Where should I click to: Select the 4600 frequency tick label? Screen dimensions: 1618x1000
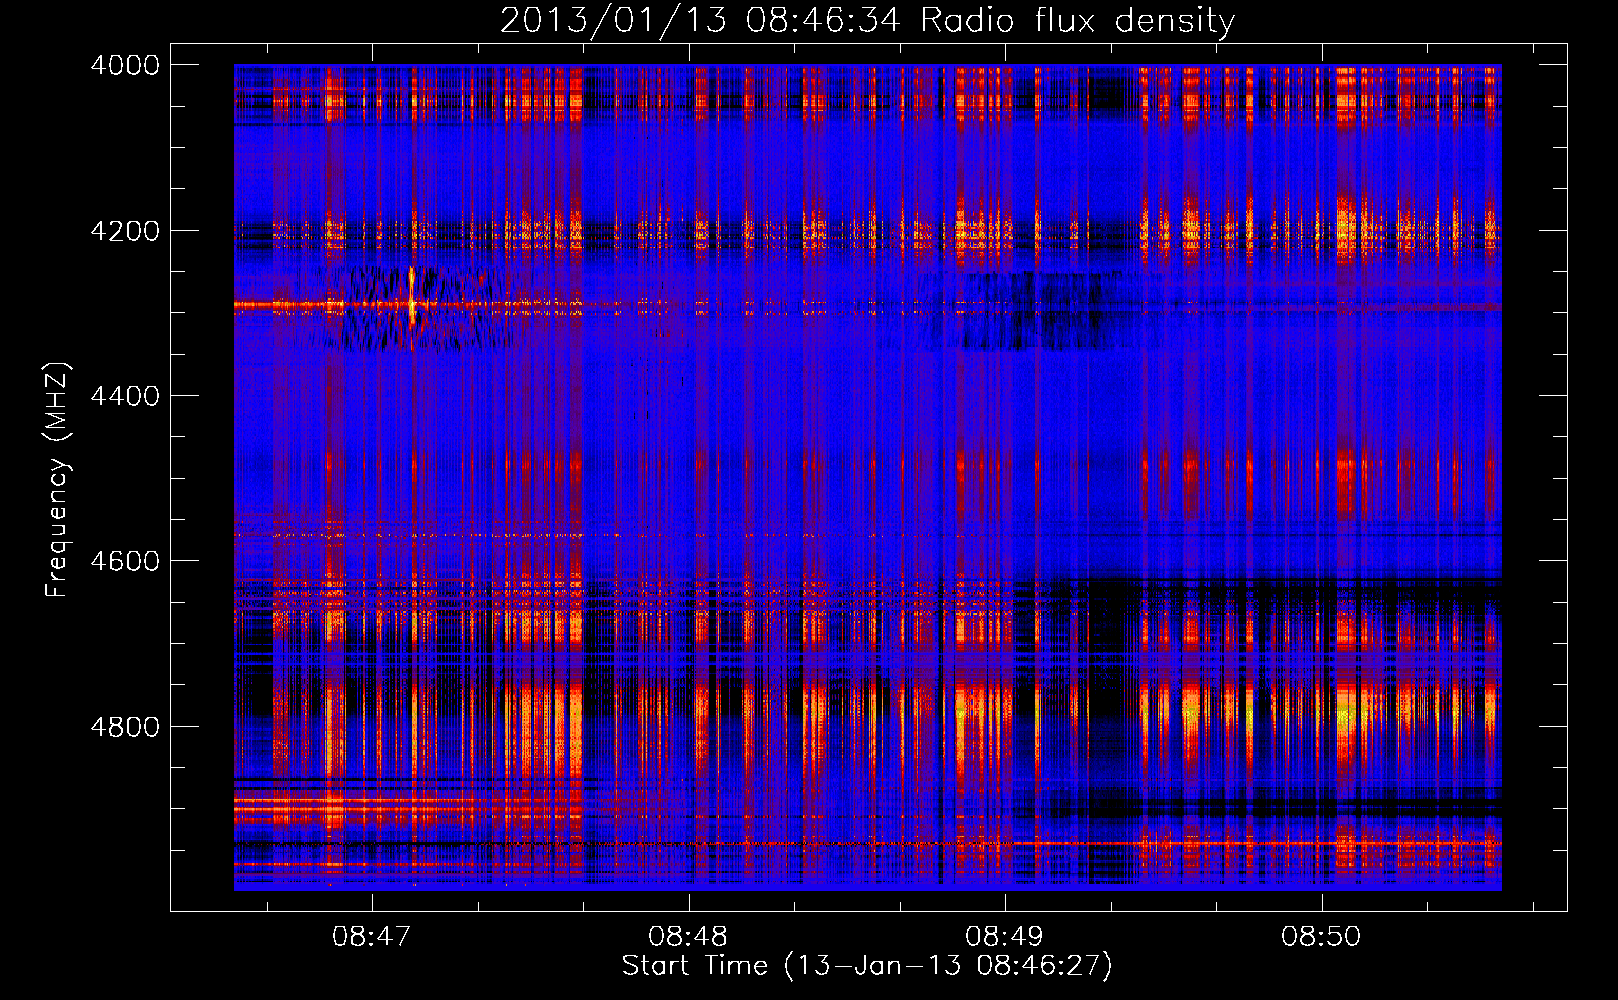[125, 561]
